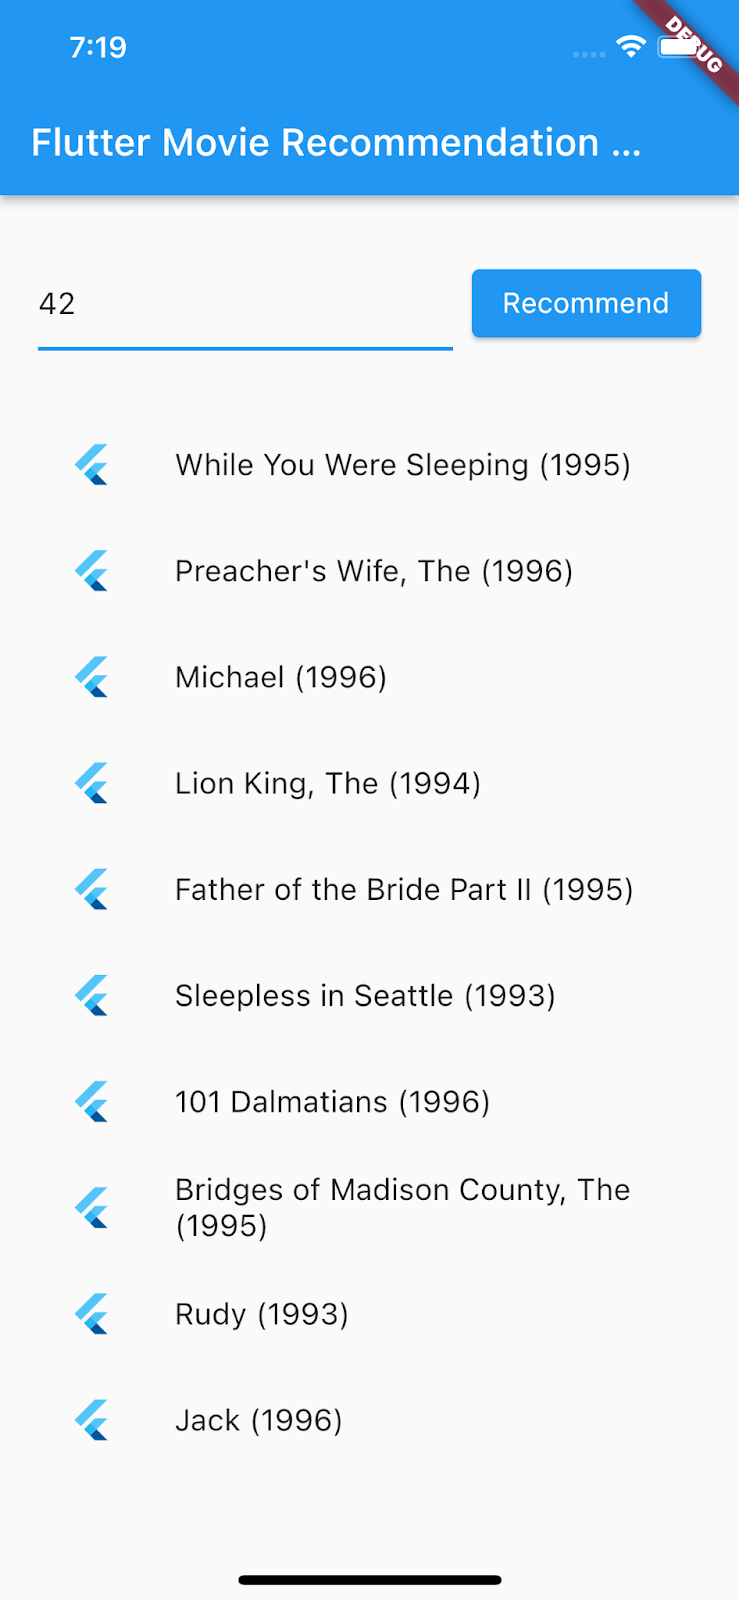Click Flutter icon next to Preacher's Wife

point(92,571)
